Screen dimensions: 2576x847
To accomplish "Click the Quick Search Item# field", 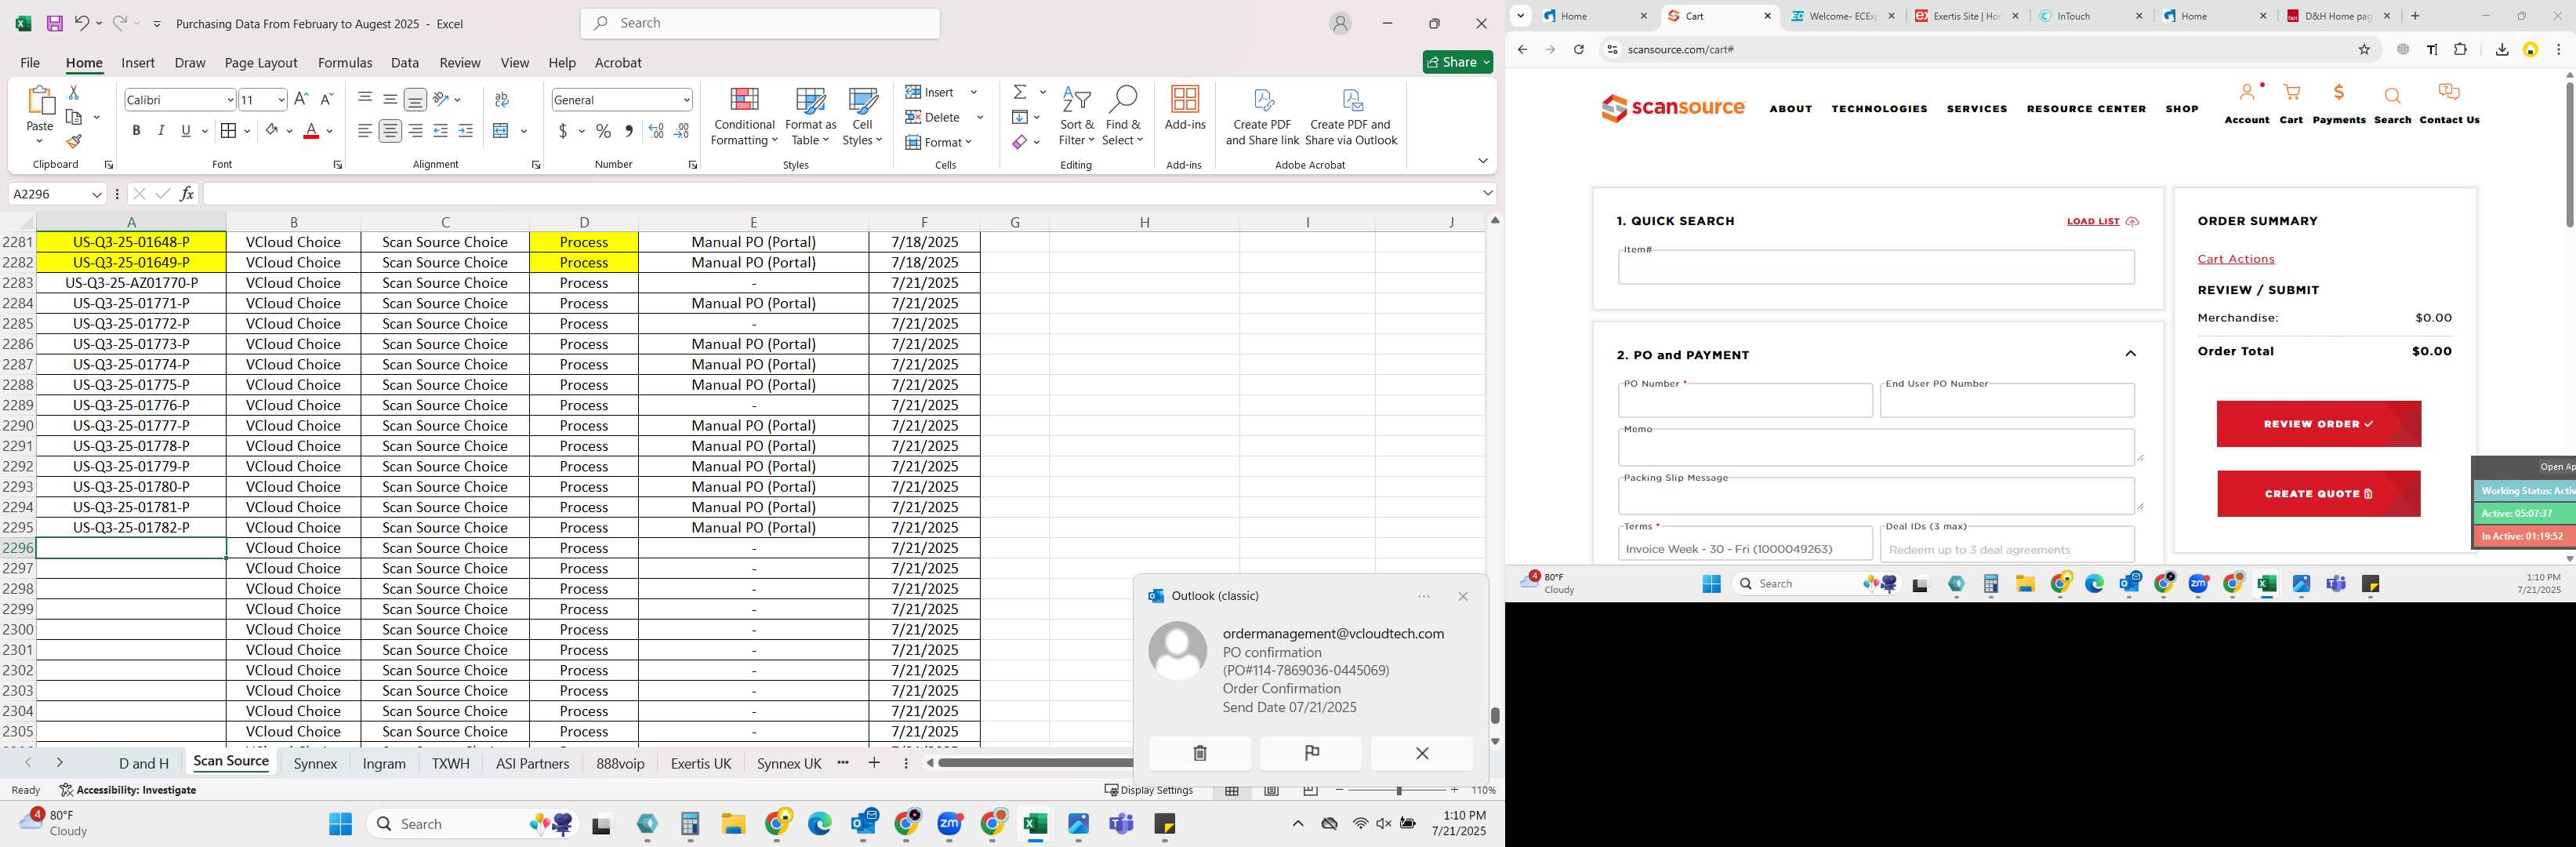I will tap(1876, 267).
